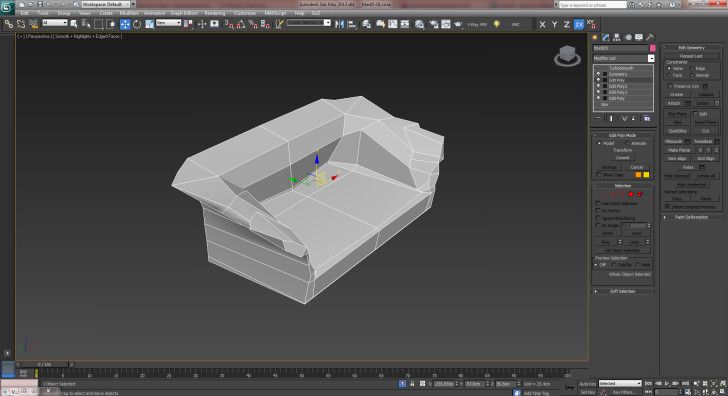The height and width of the screenshot is (396, 728).
Task: Select the XY plane constraint button
Action: point(579,24)
